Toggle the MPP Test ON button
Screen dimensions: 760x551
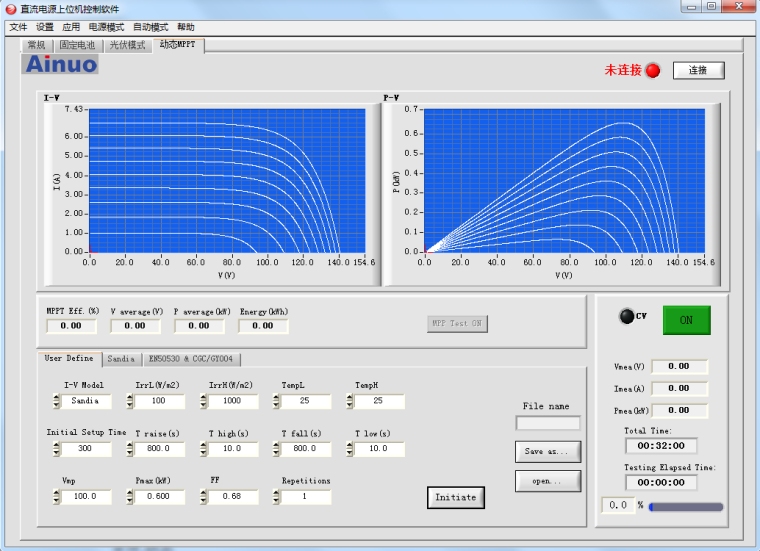pyautogui.click(x=456, y=323)
